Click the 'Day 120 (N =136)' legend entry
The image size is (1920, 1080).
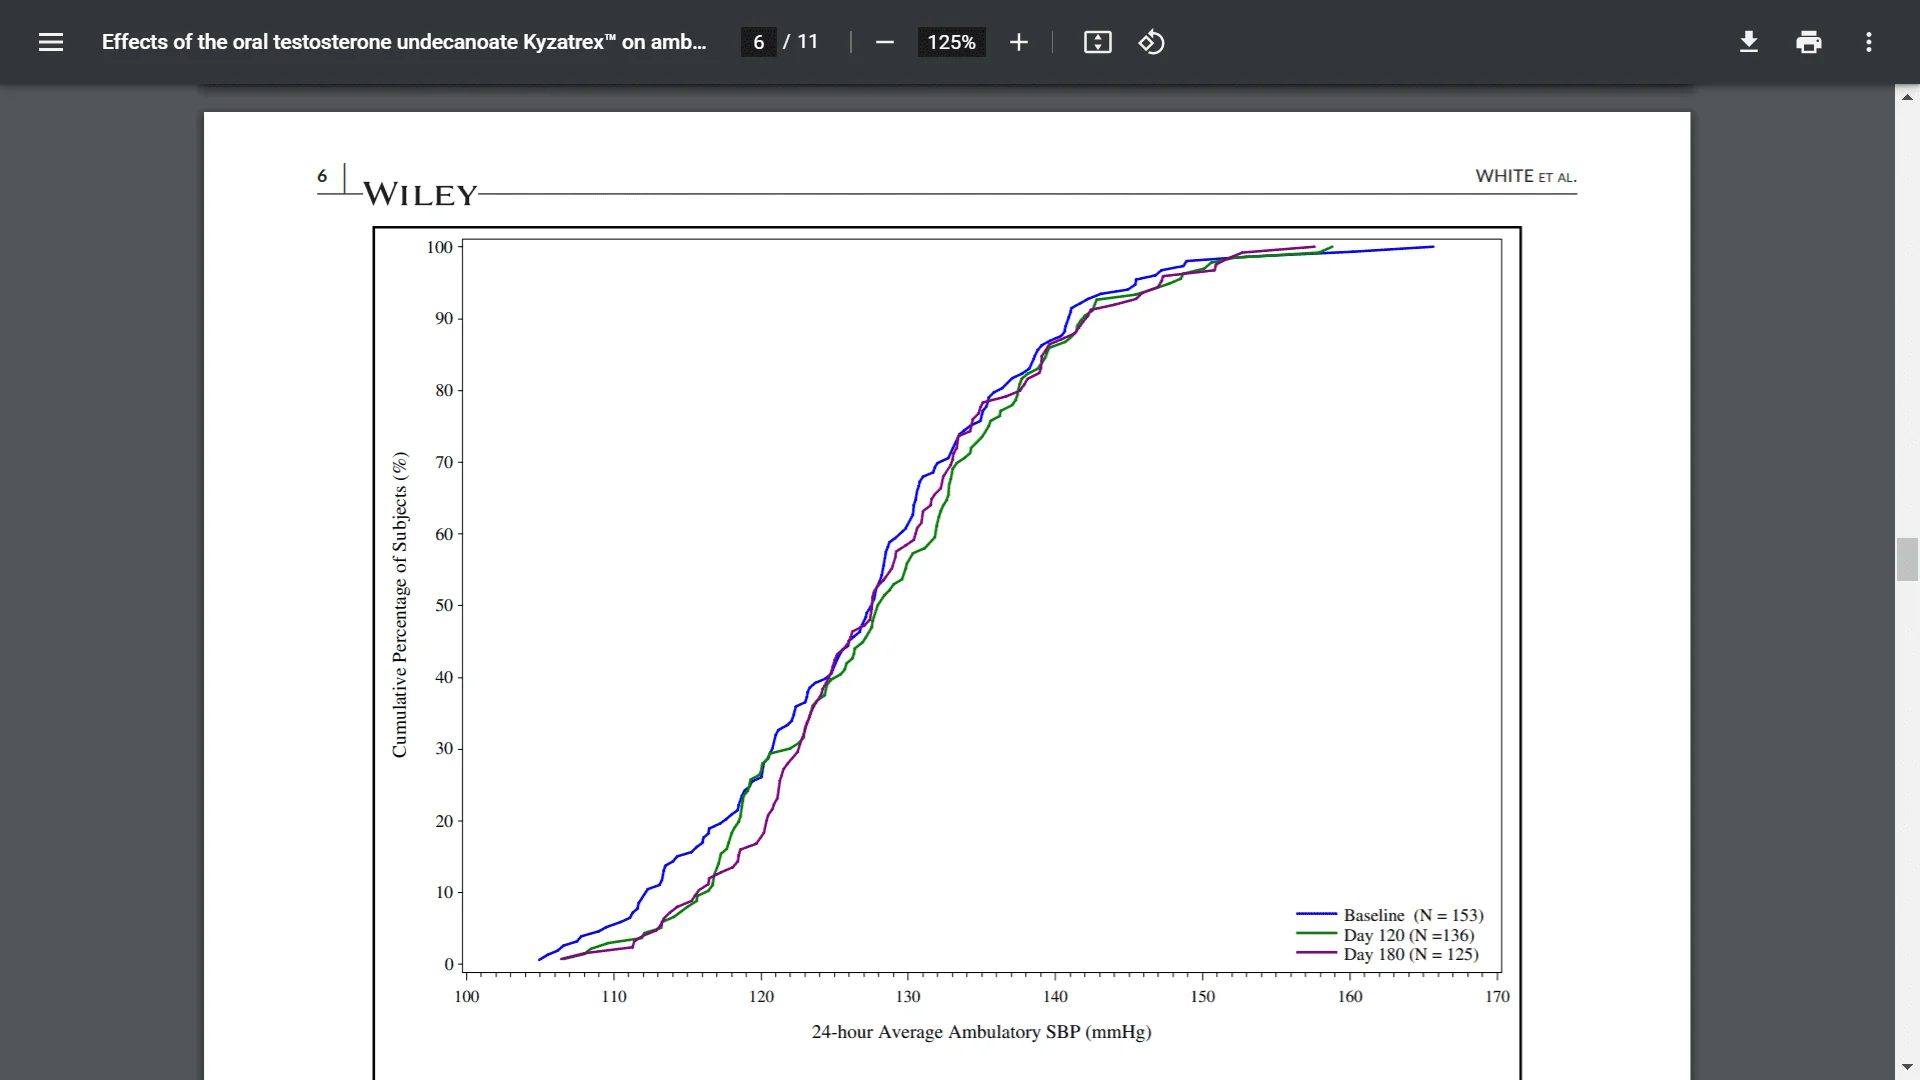pyautogui.click(x=1385, y=935)
